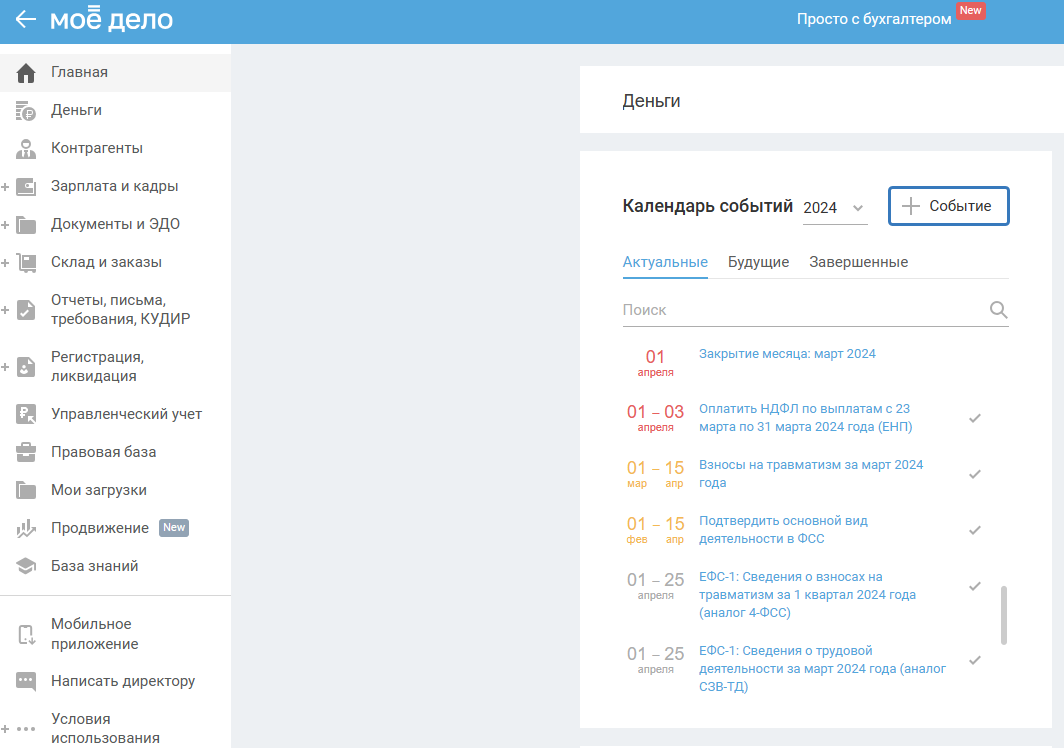Viewport: 1064px width, 748px height.
Task: Switch to Будущие tab
Action: (758, 262)
